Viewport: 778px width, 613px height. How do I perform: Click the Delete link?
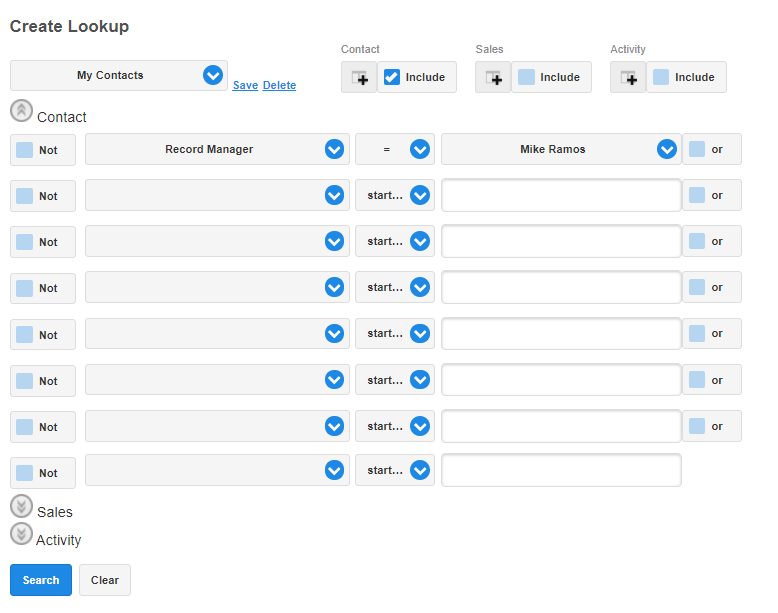(279, 86)
